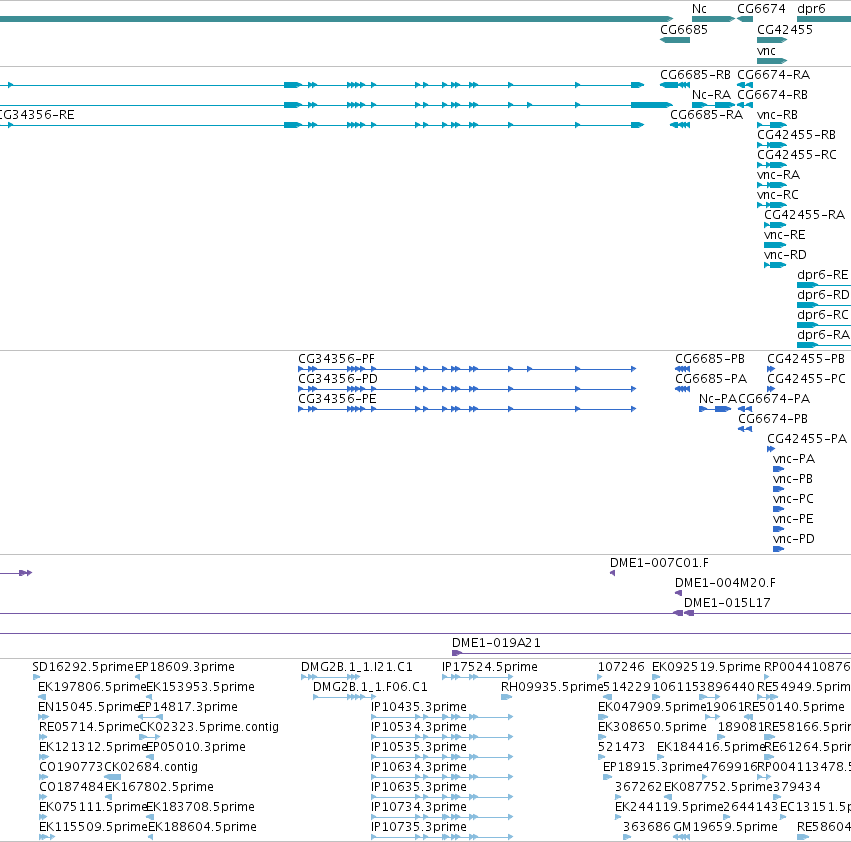Click the DME1-004M20.F clone label
Image resolution: width=851 pixels, height=842 pixels.
pos(725,583)
